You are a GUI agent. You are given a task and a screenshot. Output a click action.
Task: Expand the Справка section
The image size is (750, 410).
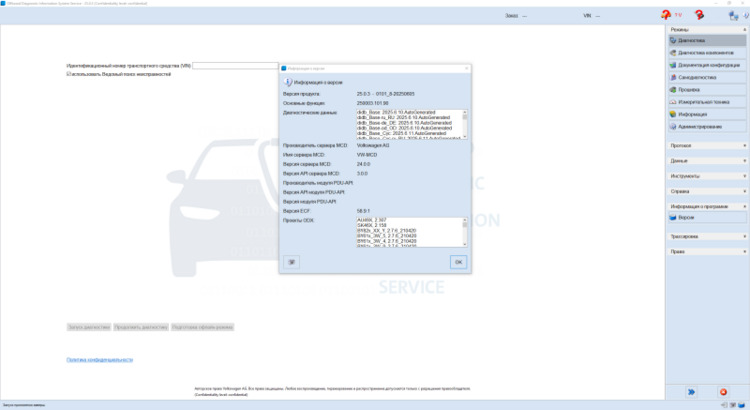pyautogui.click(x=706, y=191)
